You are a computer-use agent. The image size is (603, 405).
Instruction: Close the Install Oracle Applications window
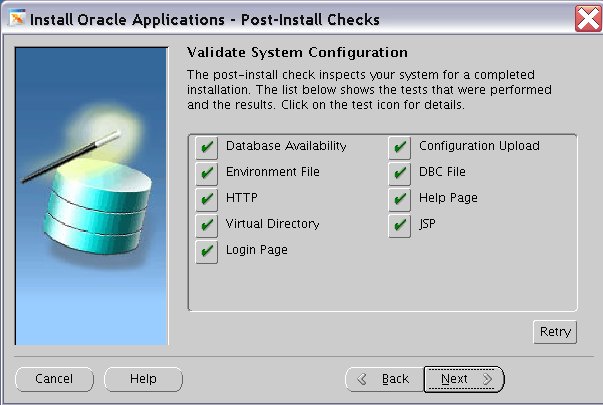(587, 18)
